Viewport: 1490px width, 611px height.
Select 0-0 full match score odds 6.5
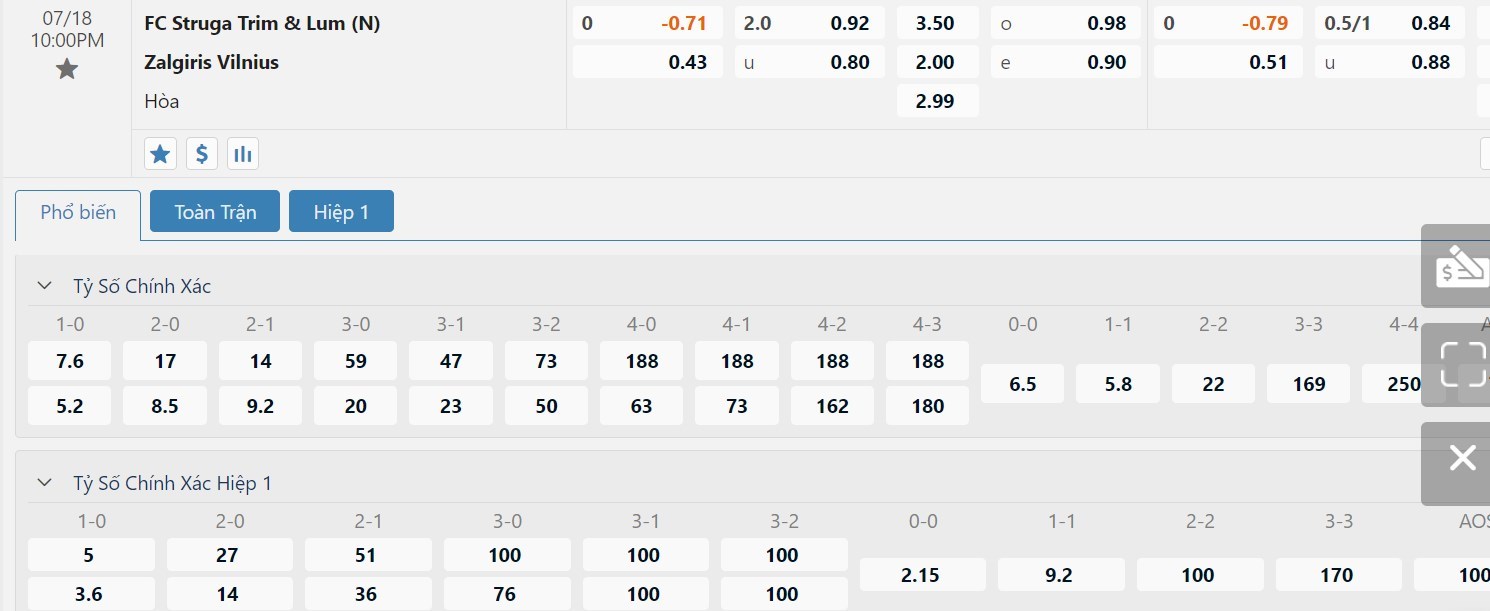pyautogui.click(x=1022, y=384)
